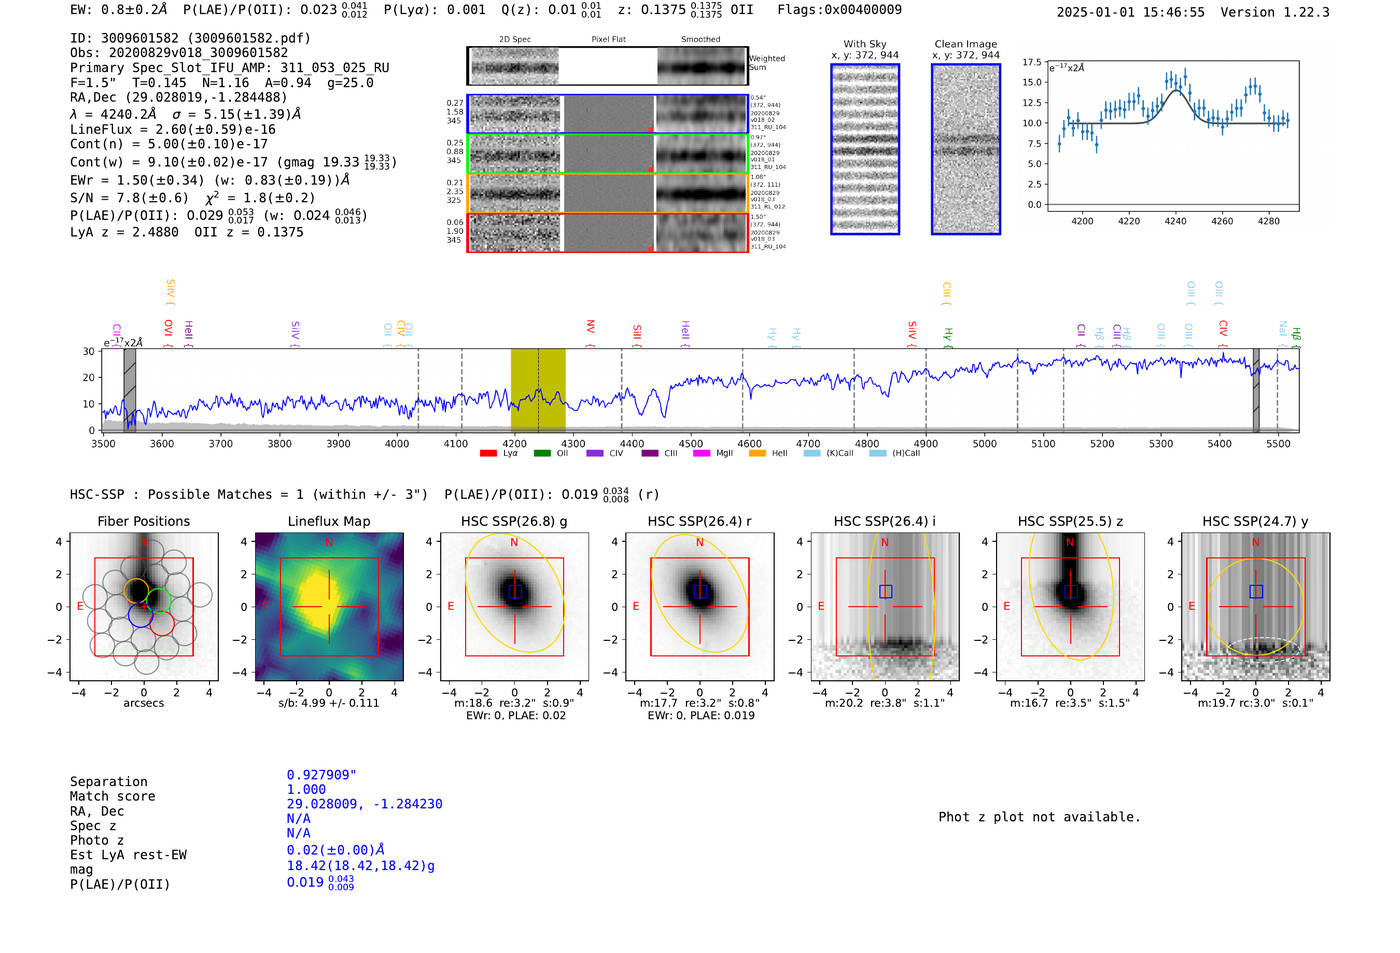Viewport: 1400px width, 953px height.
Task: Click the 's/b: 4.99 +/- 0.111' caption
Action: [329, 703]
